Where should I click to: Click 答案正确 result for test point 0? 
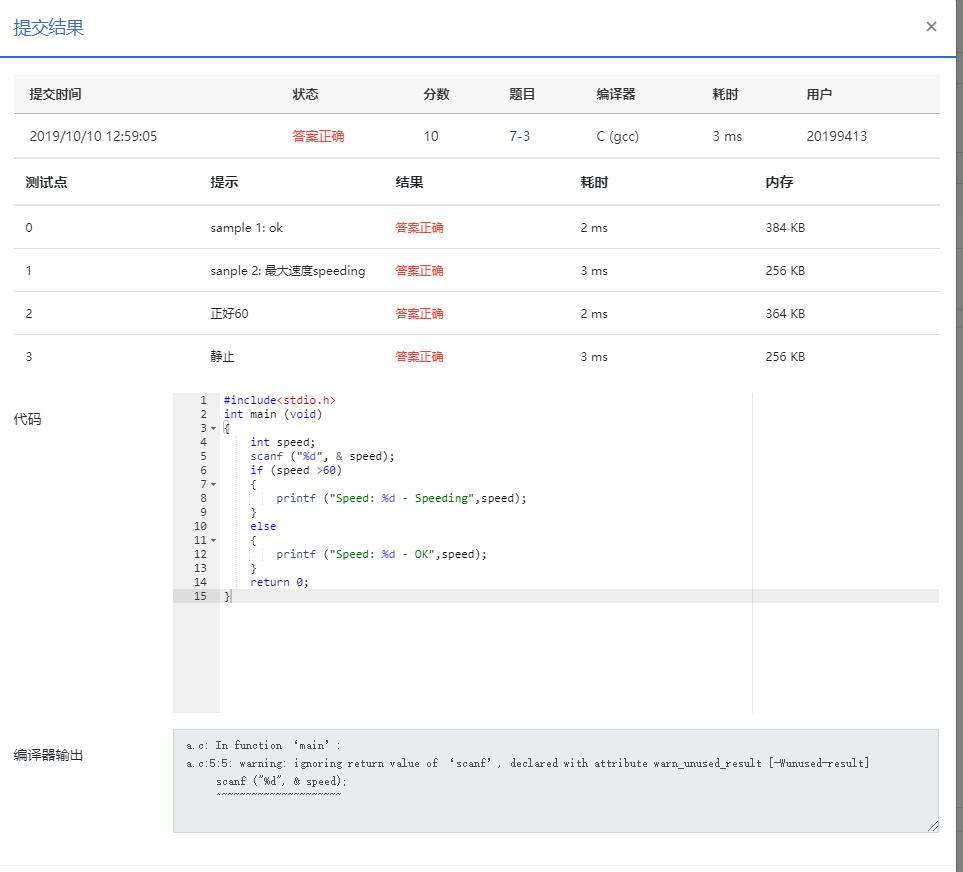419,228
